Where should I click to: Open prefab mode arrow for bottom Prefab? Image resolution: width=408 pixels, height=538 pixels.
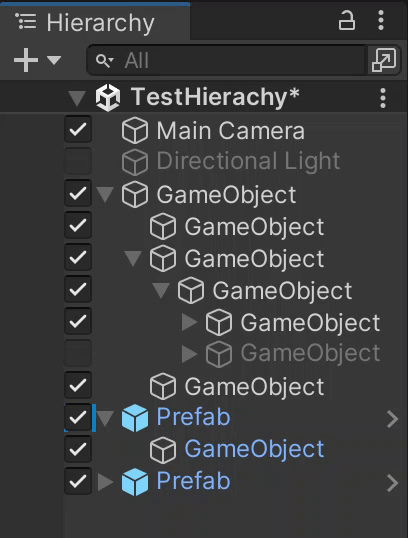click(392, 483)
